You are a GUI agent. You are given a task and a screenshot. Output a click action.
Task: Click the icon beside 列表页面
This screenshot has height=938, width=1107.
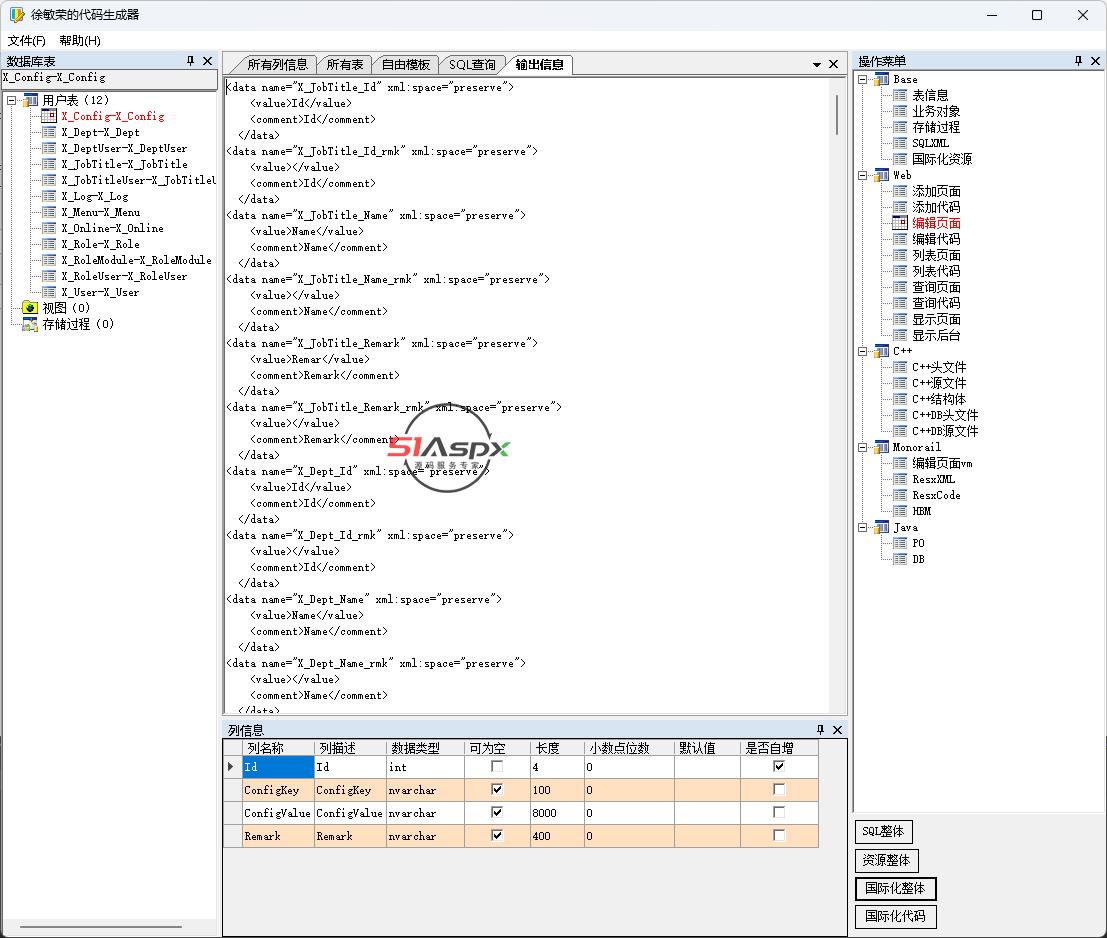coord(900,255)
